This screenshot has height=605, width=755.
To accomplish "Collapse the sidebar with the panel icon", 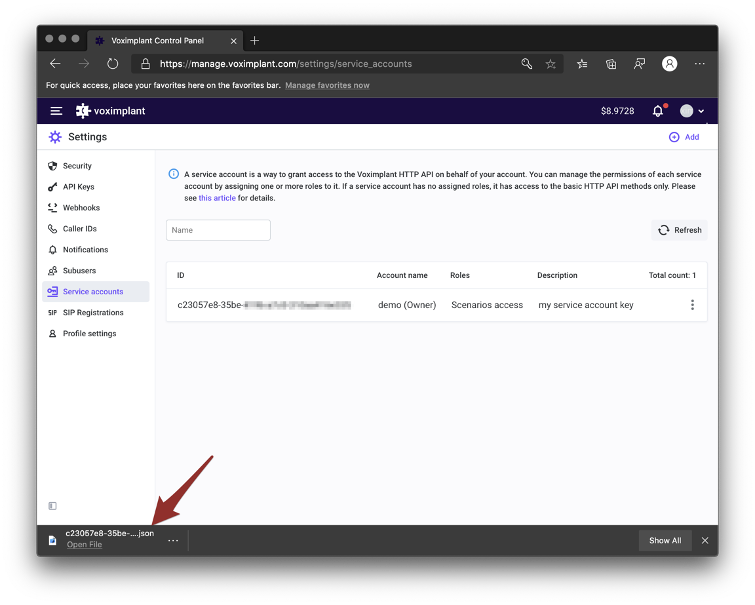I will coord(52,506).
